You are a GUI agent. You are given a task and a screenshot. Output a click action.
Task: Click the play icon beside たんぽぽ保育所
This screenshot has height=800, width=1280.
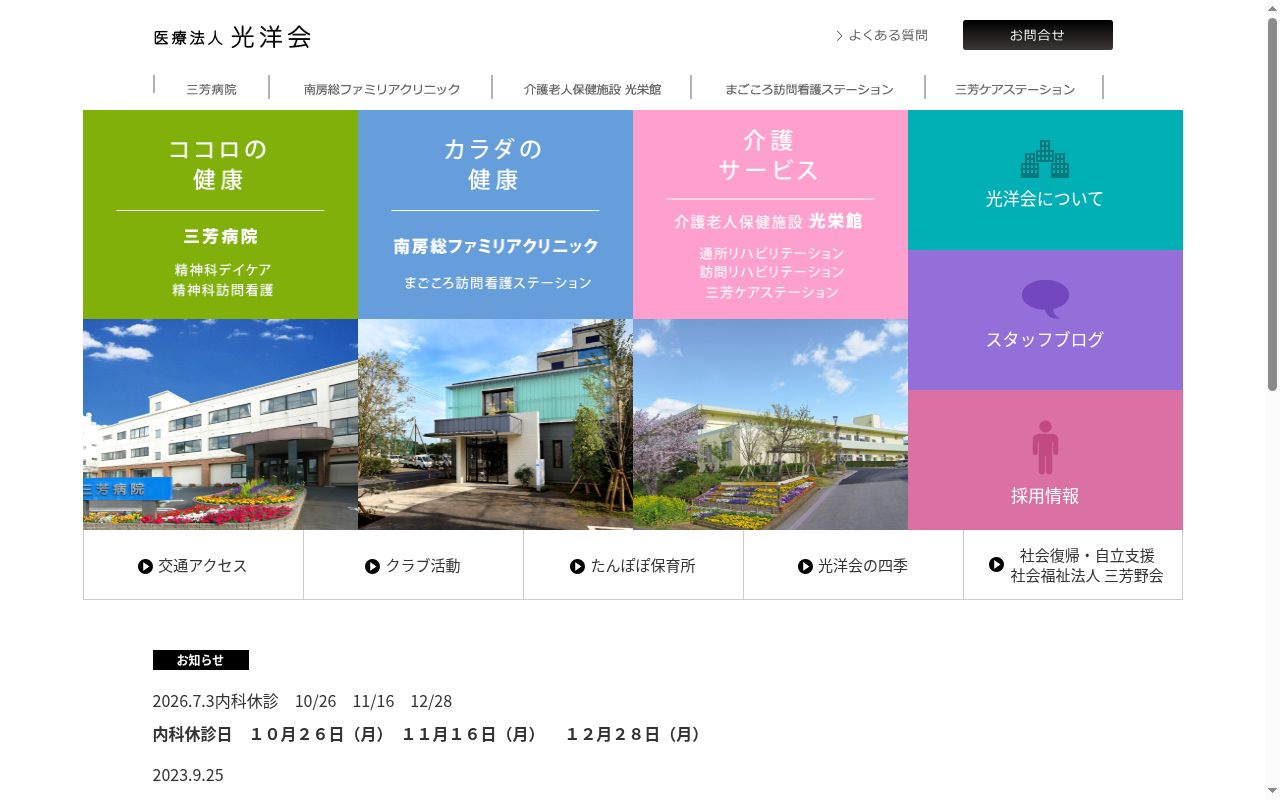pos(577,566)
